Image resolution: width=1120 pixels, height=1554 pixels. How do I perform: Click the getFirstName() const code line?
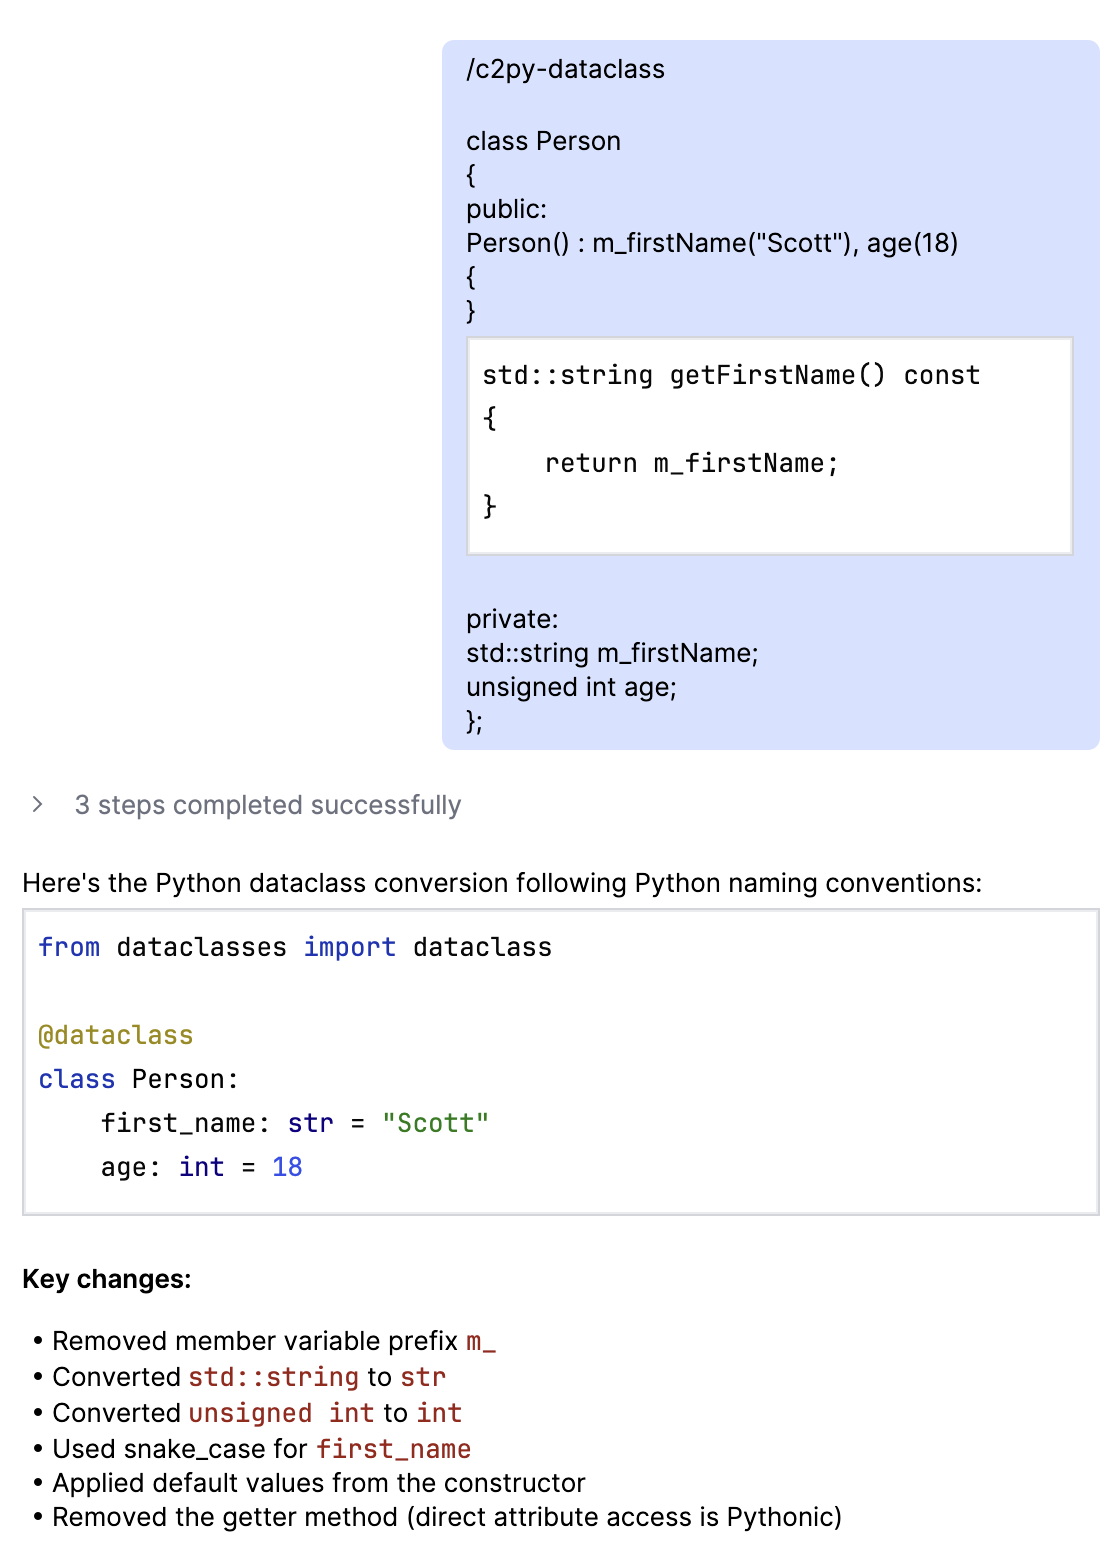(730, 375)
